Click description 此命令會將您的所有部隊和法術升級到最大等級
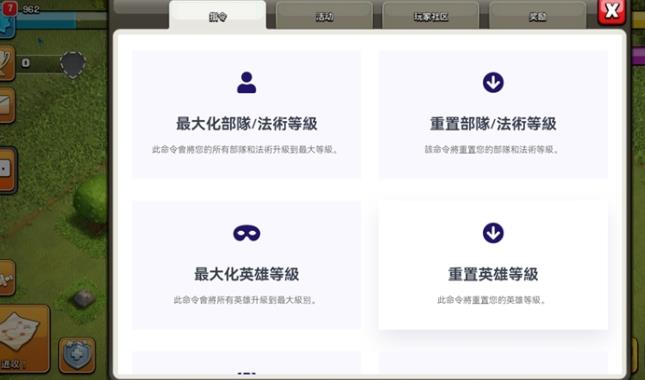645x380 pixels. (x=246, y=149)
